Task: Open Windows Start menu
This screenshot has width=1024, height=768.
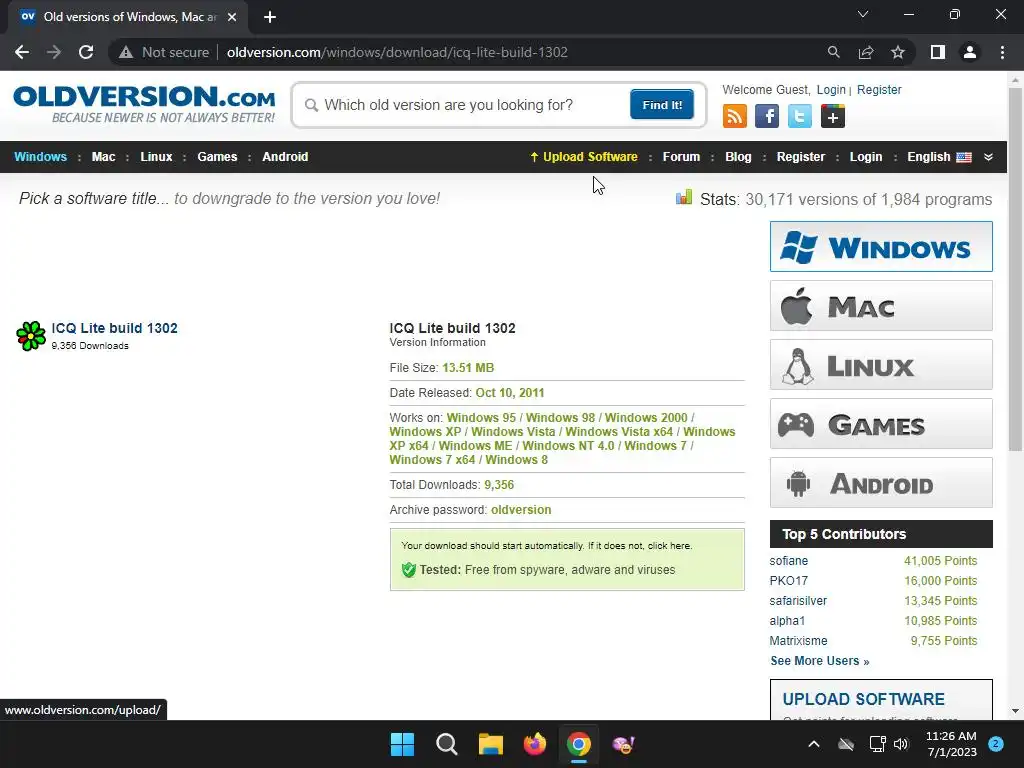Action: (x=402, y=744)
